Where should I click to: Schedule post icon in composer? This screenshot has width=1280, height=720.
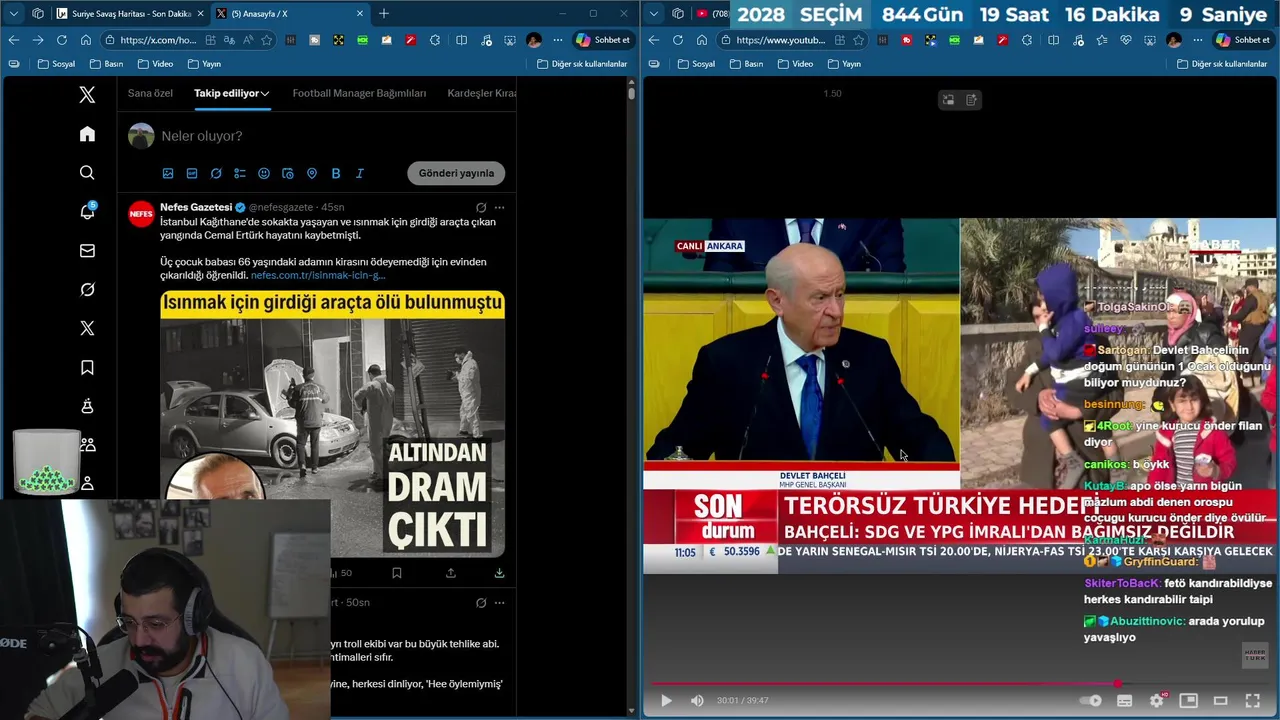click(288, 173)
